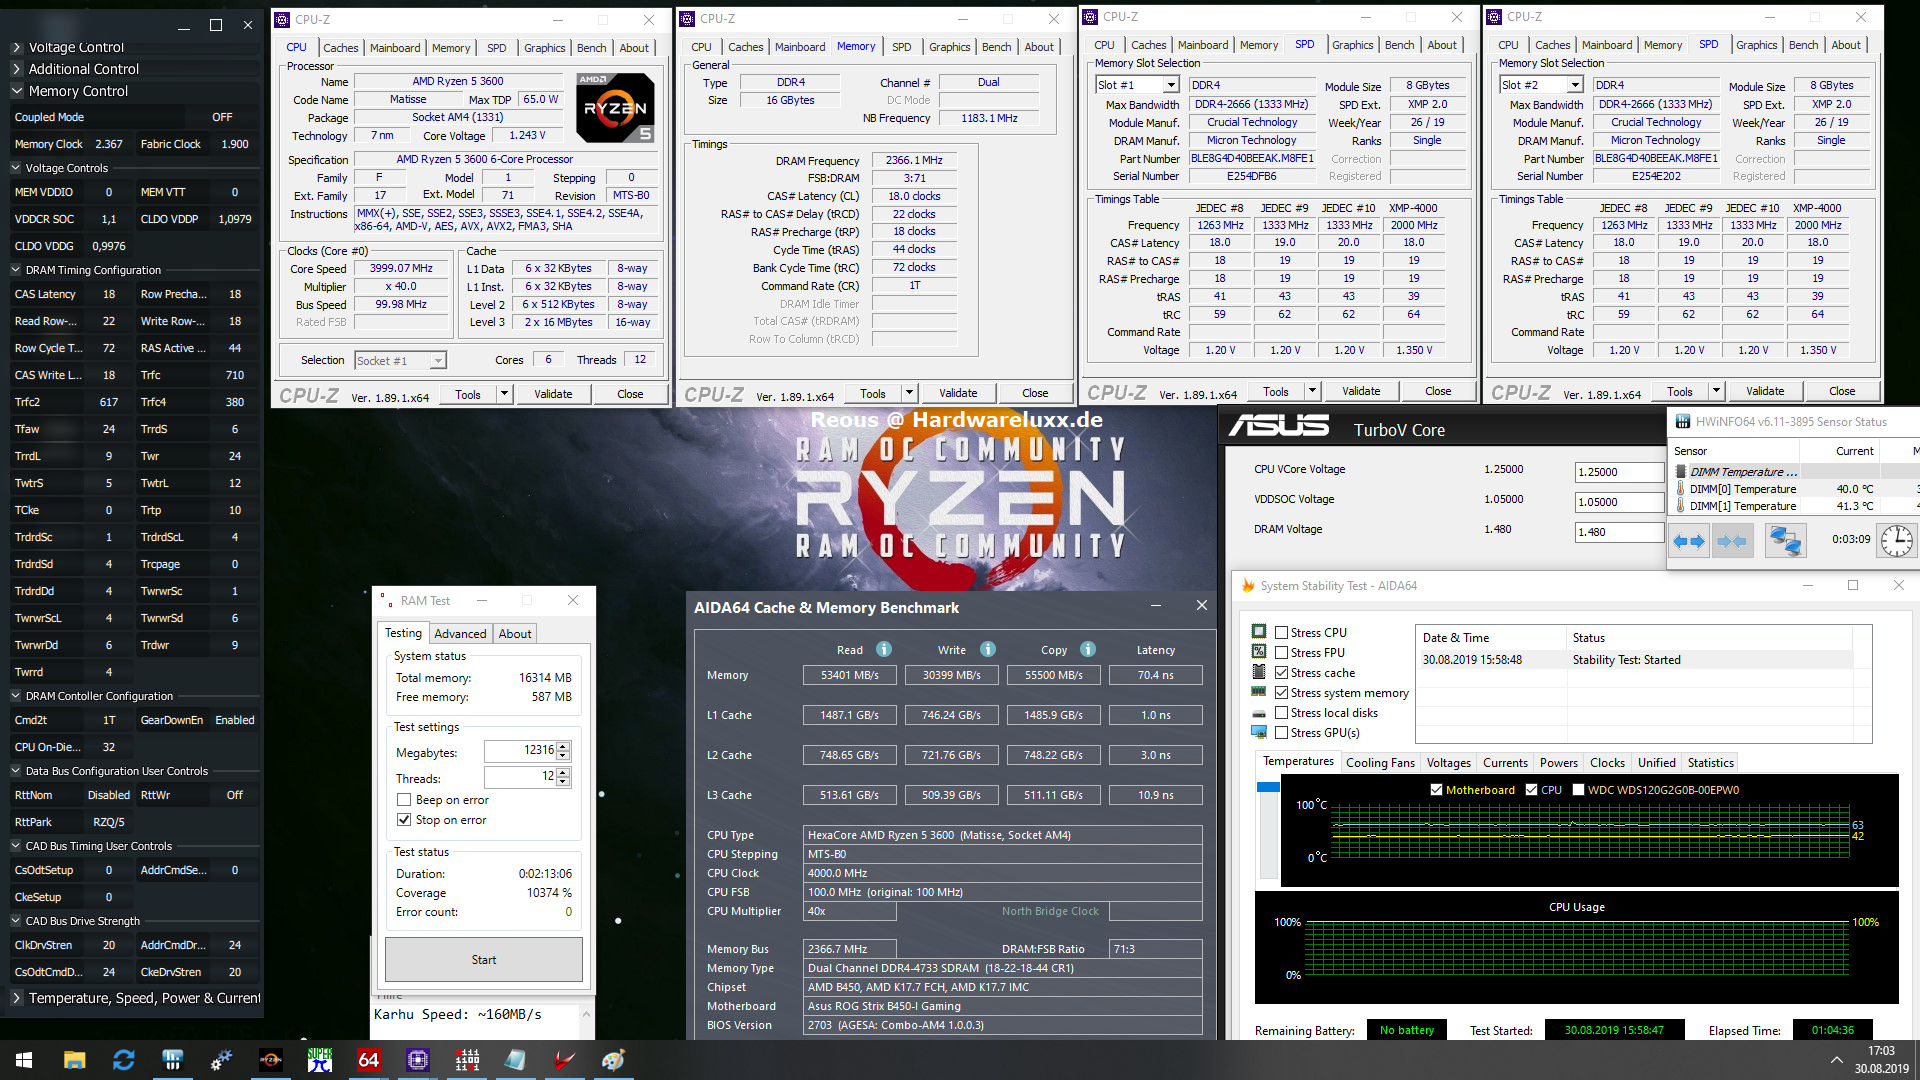Open Ryzen Master icon in the taskbar
This screenshot has height=1080, width=1920.
[271, 1060]
